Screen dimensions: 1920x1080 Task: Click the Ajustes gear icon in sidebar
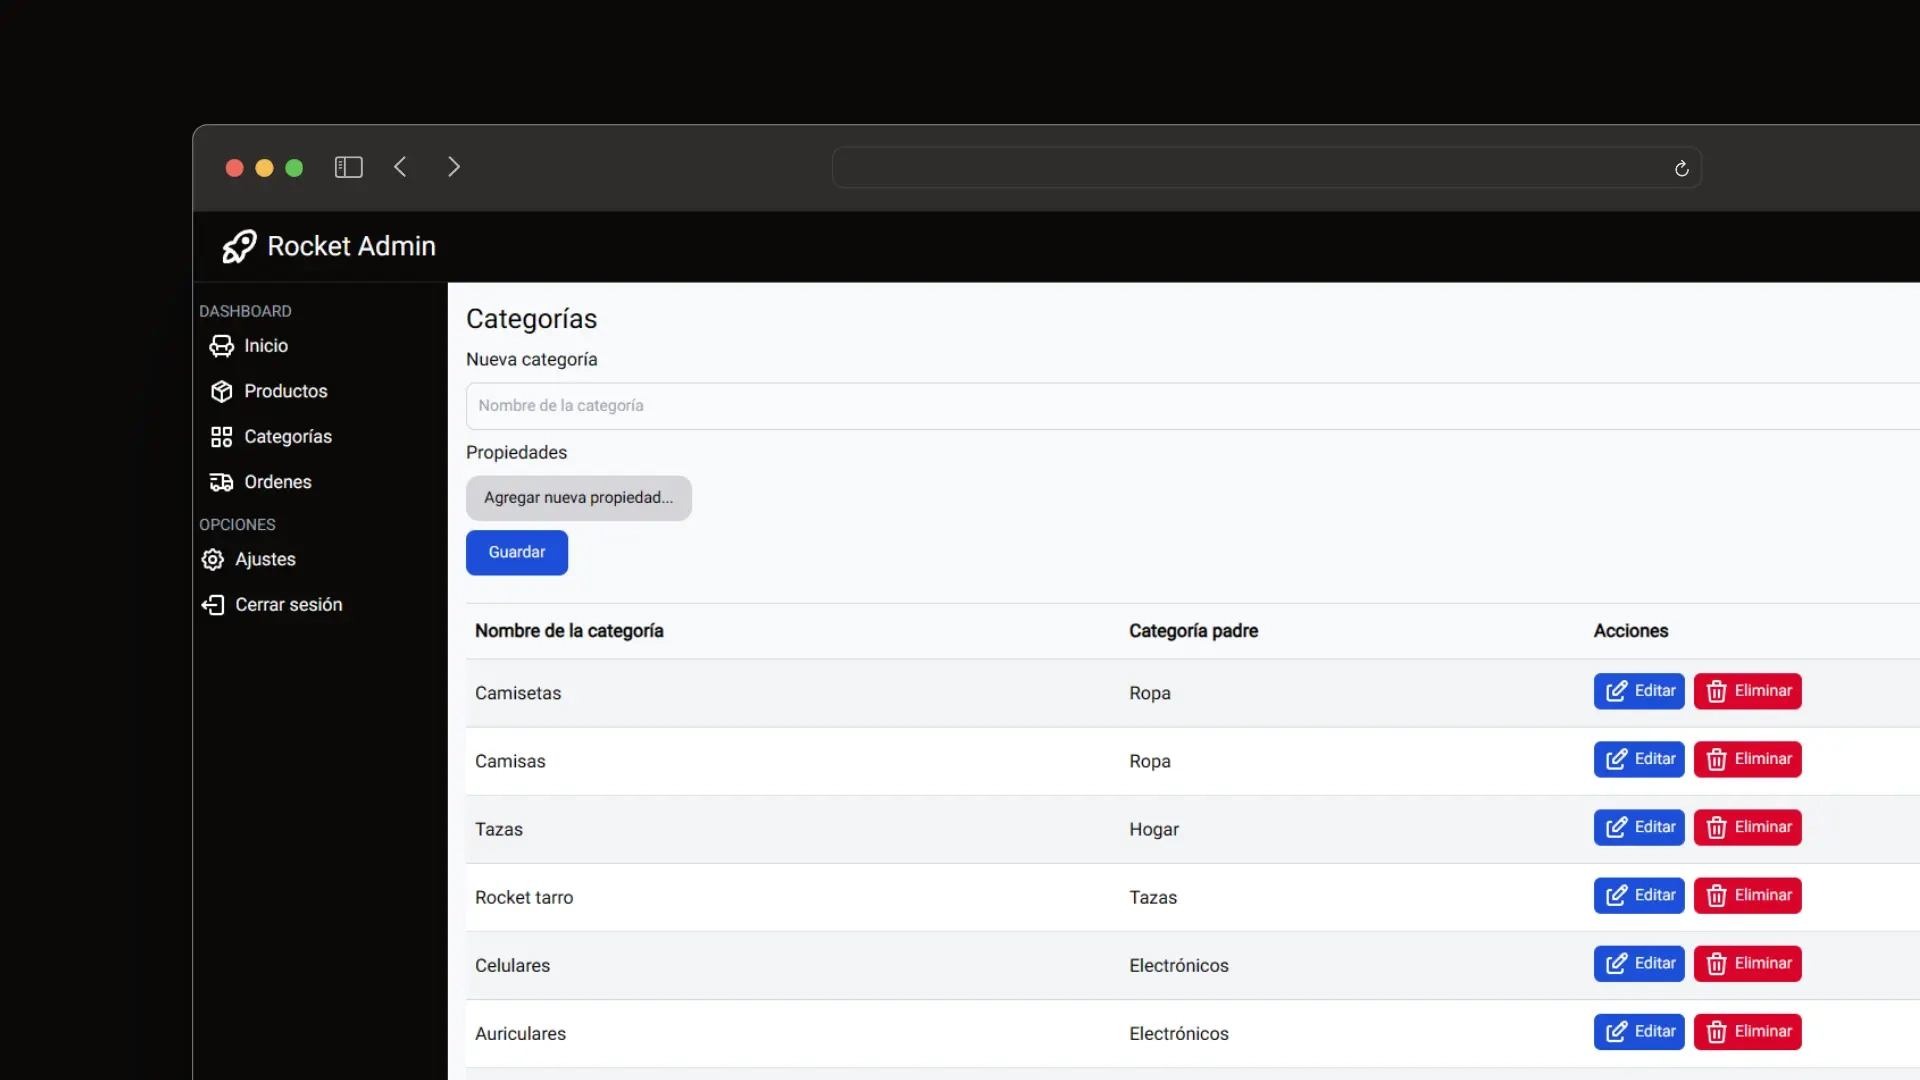pos(212,560)
